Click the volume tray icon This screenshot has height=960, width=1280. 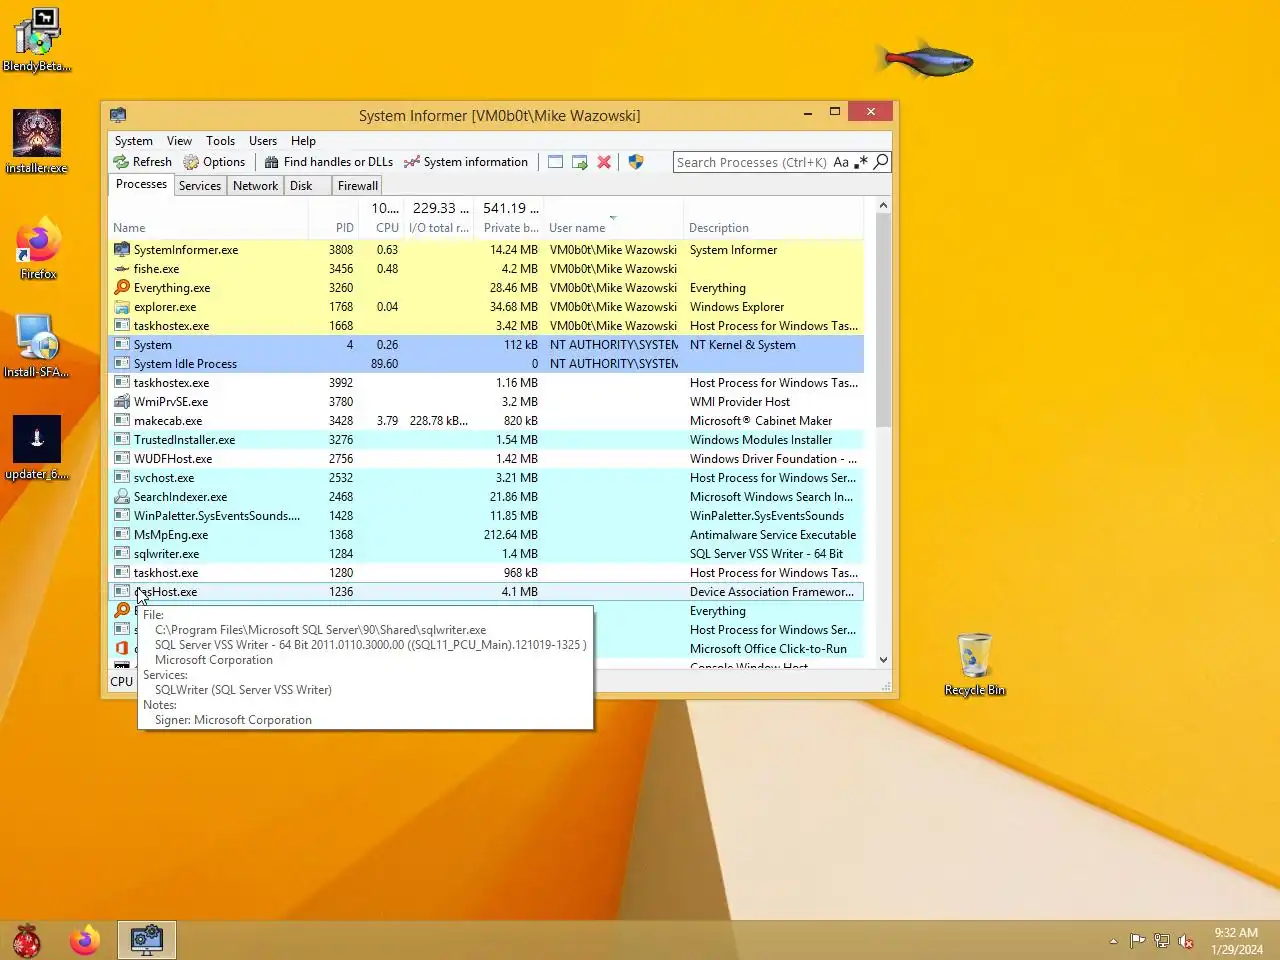pos(1186,941)
